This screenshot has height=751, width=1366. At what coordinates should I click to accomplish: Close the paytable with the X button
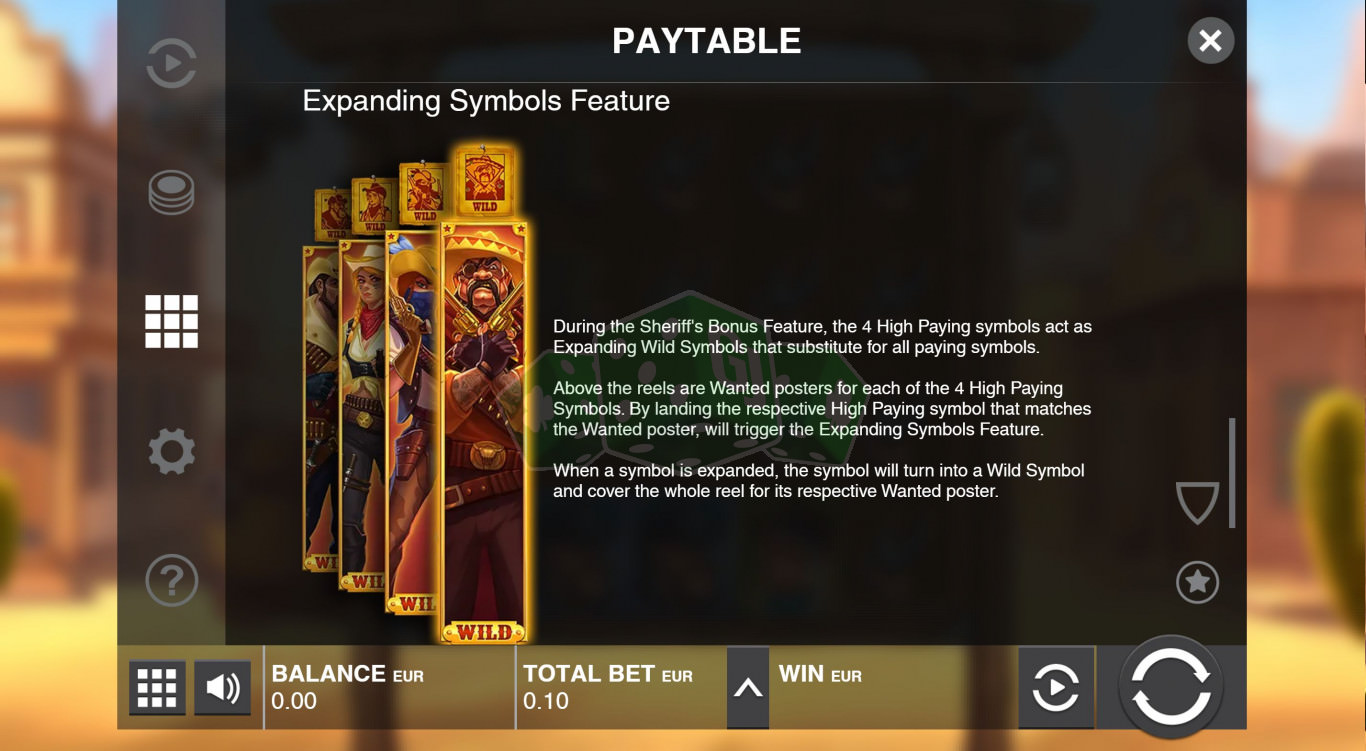click(1210, 41)
